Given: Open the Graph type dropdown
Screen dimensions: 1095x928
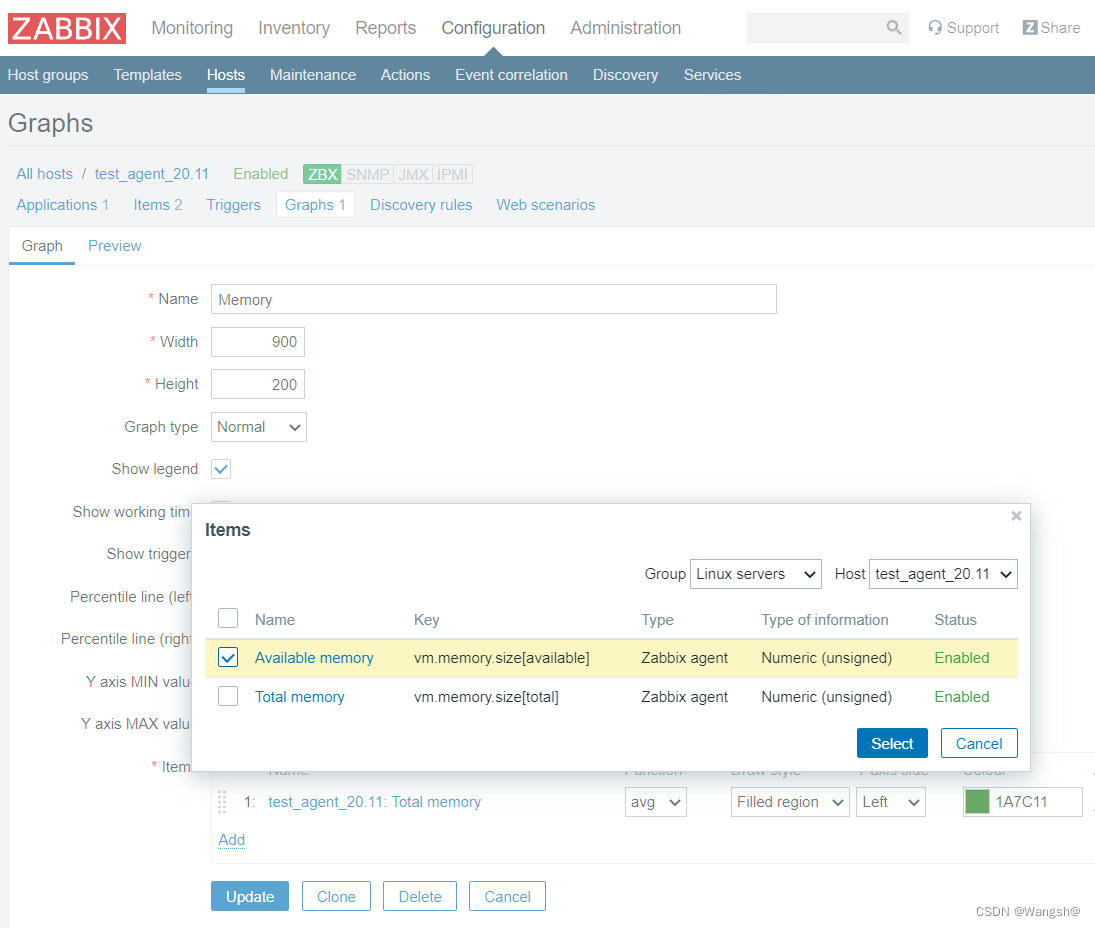Looking at the screenshot, I should [x=259, y=427].
